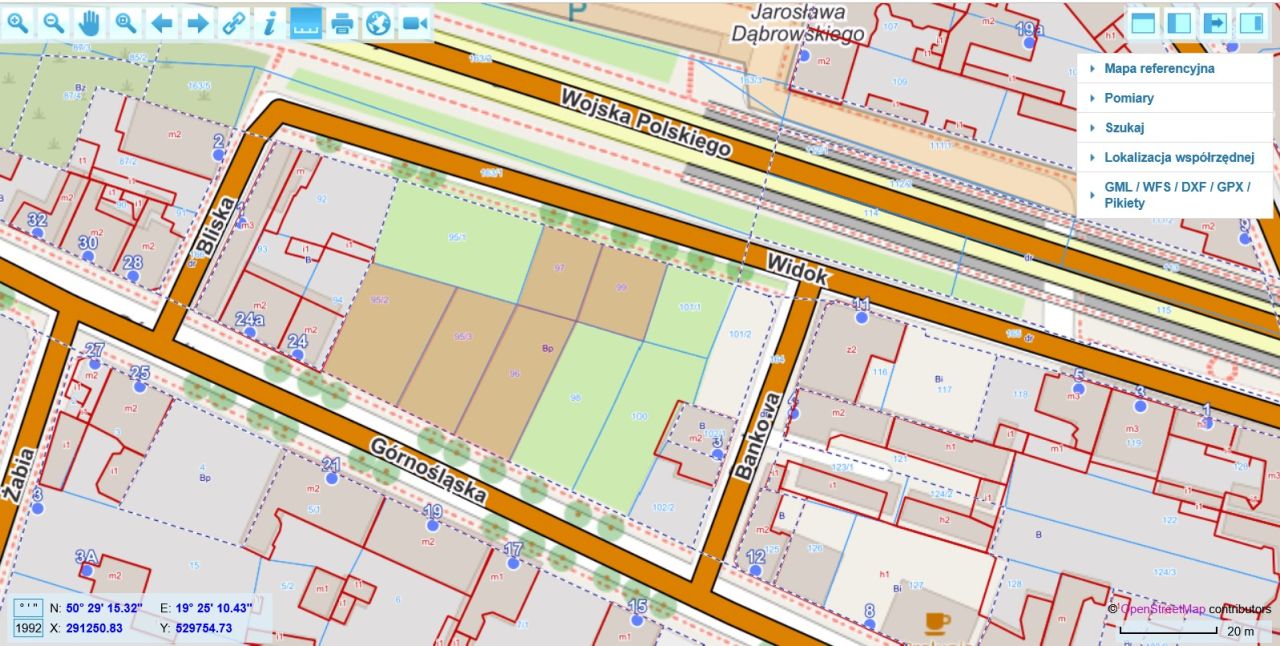Click the back navigation arrow in toolbar
The image size is (1280, 646).
point(161,22)
